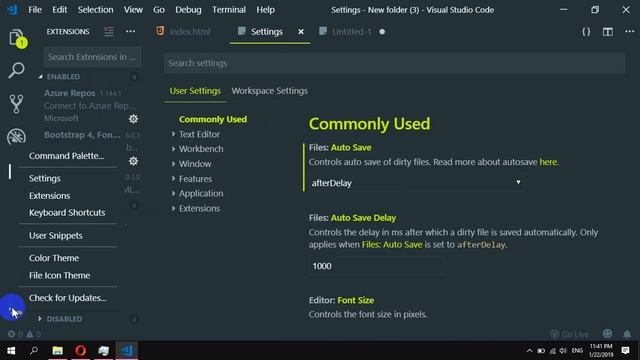Screen dimensions: 640x360
Task: Clear extensions search results icon
Action: [x=109, y=31]
